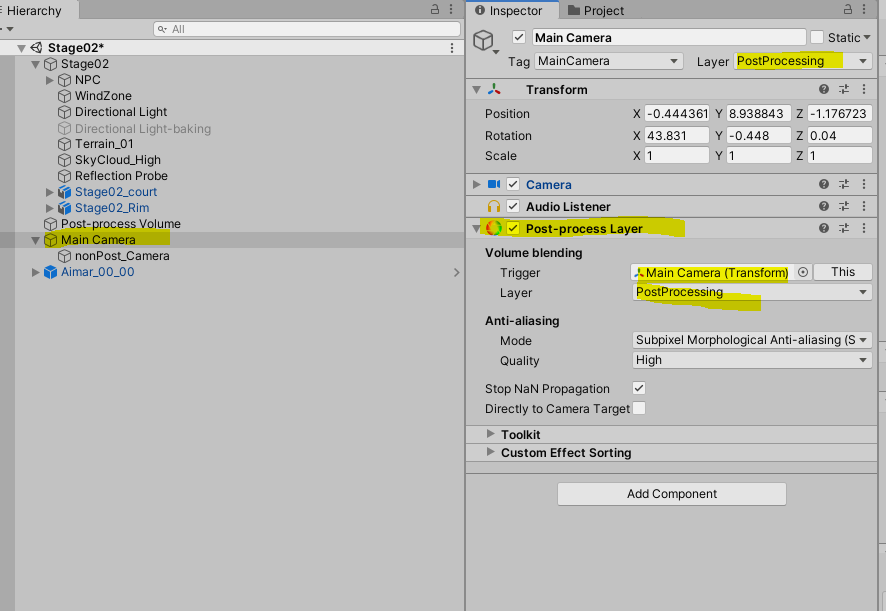Edit the Main Camera name field
The height and width of the screenshot is (611, 886).
coord(669,37)
